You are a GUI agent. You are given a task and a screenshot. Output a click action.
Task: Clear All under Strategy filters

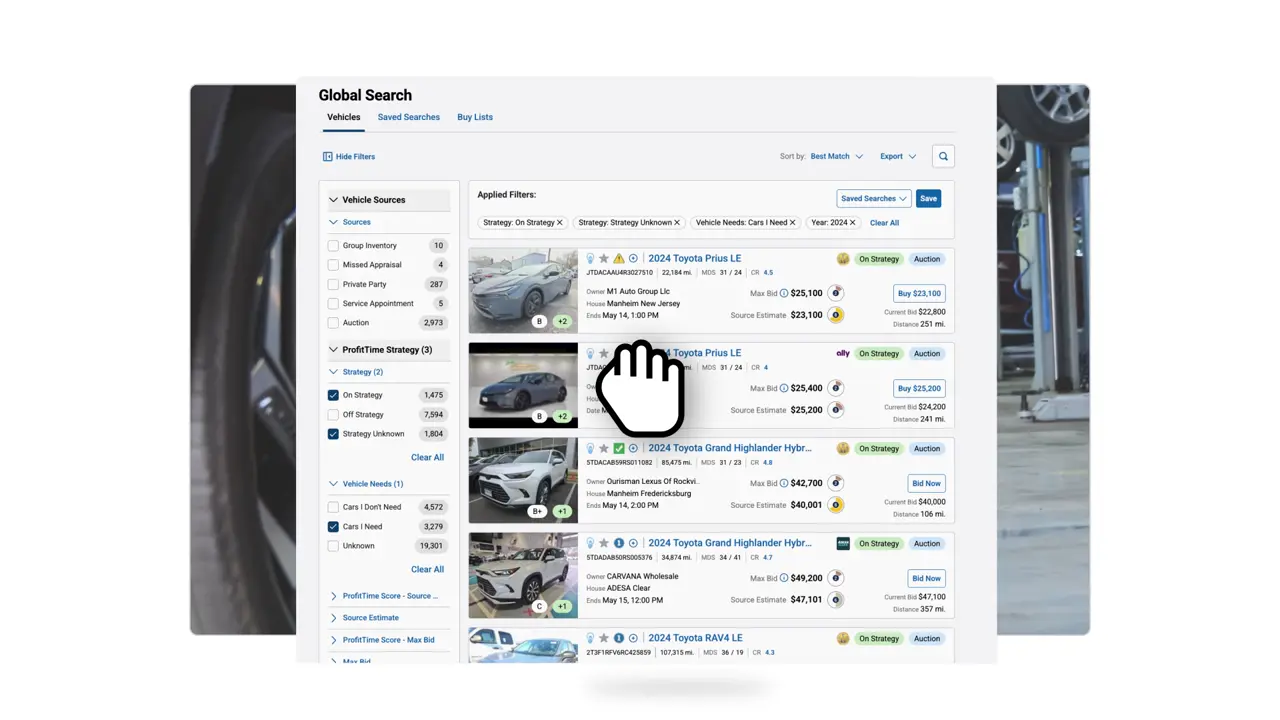427,458
